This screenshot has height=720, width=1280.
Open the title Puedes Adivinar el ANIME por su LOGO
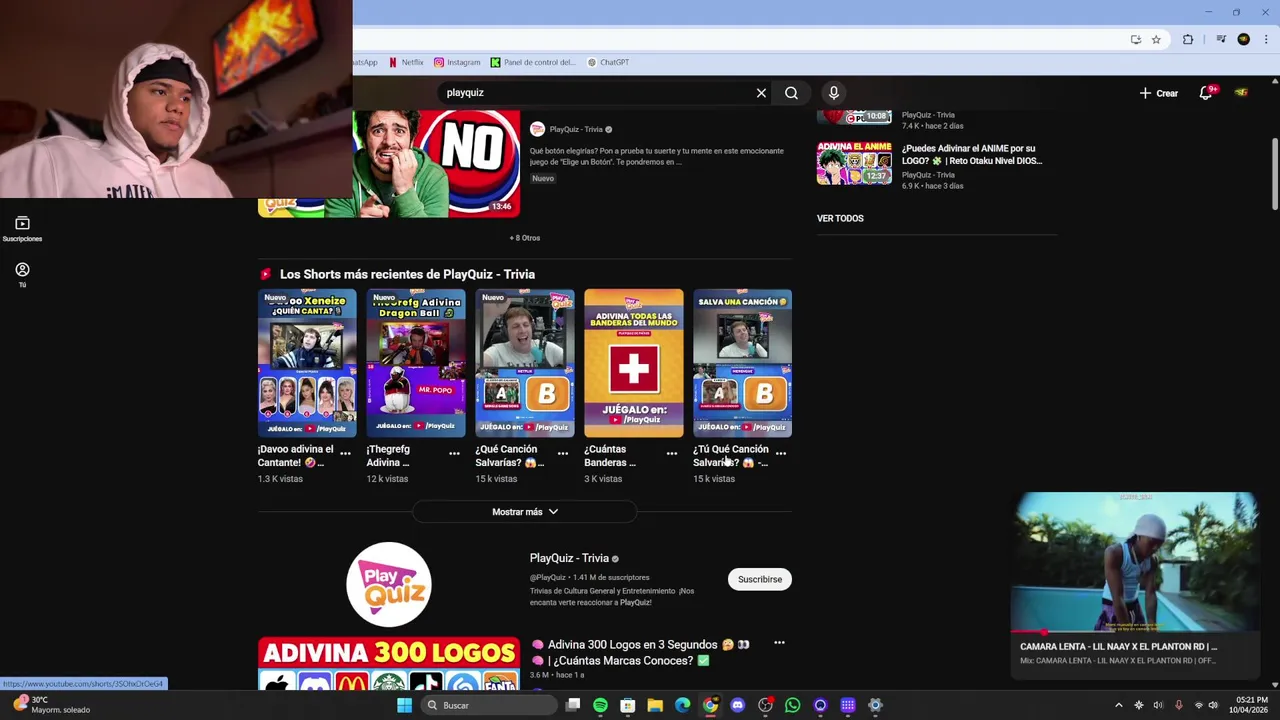click(972, 154)
